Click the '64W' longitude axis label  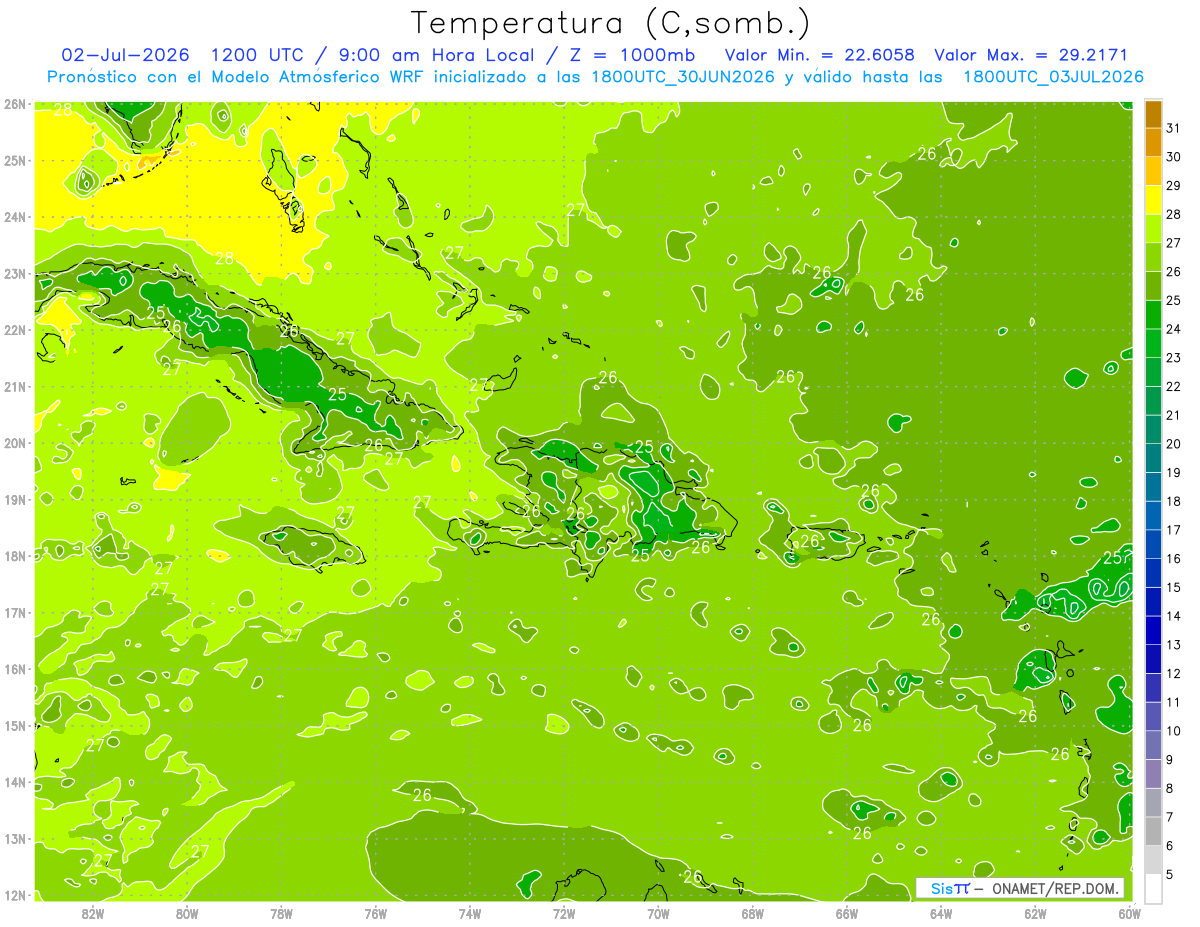coord(941,913)
